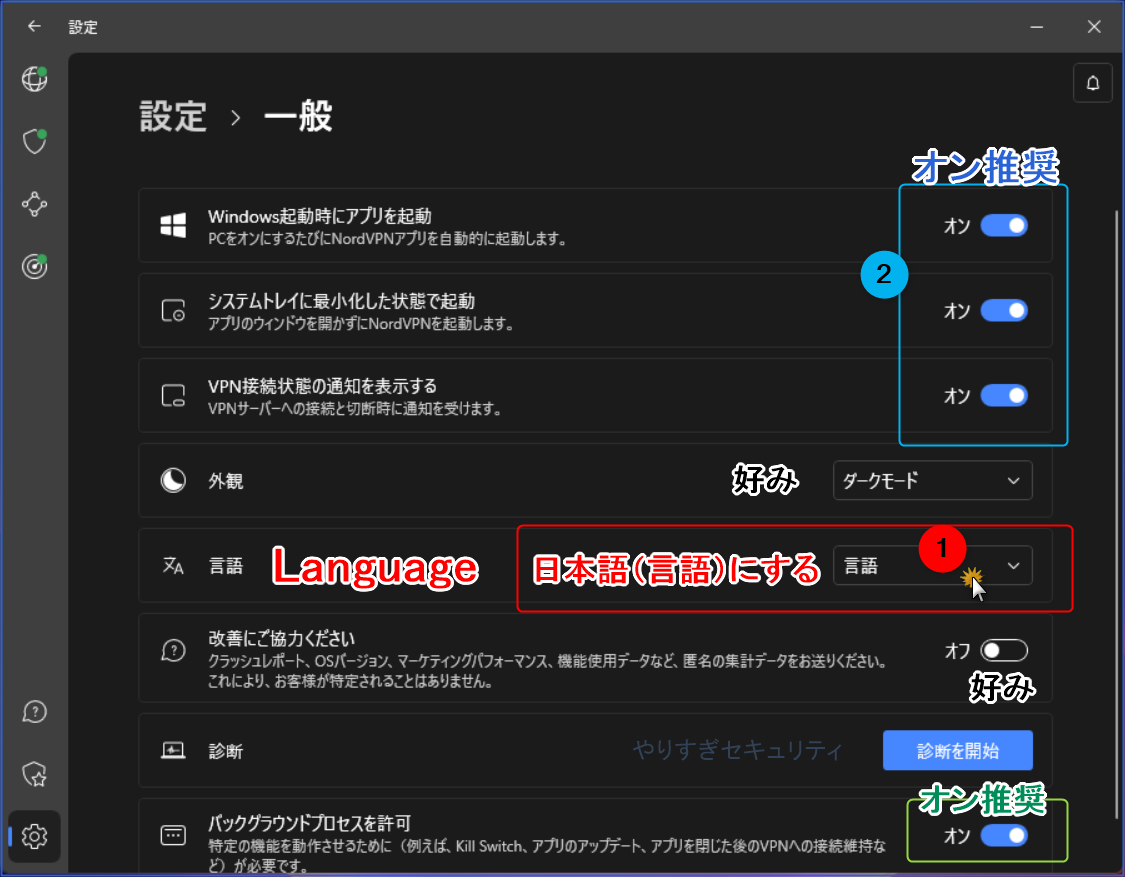Viewport: 1125px width, 877px height.
Task: Open the Meshnet nodes sidebar icon
Action: point(34,205)
